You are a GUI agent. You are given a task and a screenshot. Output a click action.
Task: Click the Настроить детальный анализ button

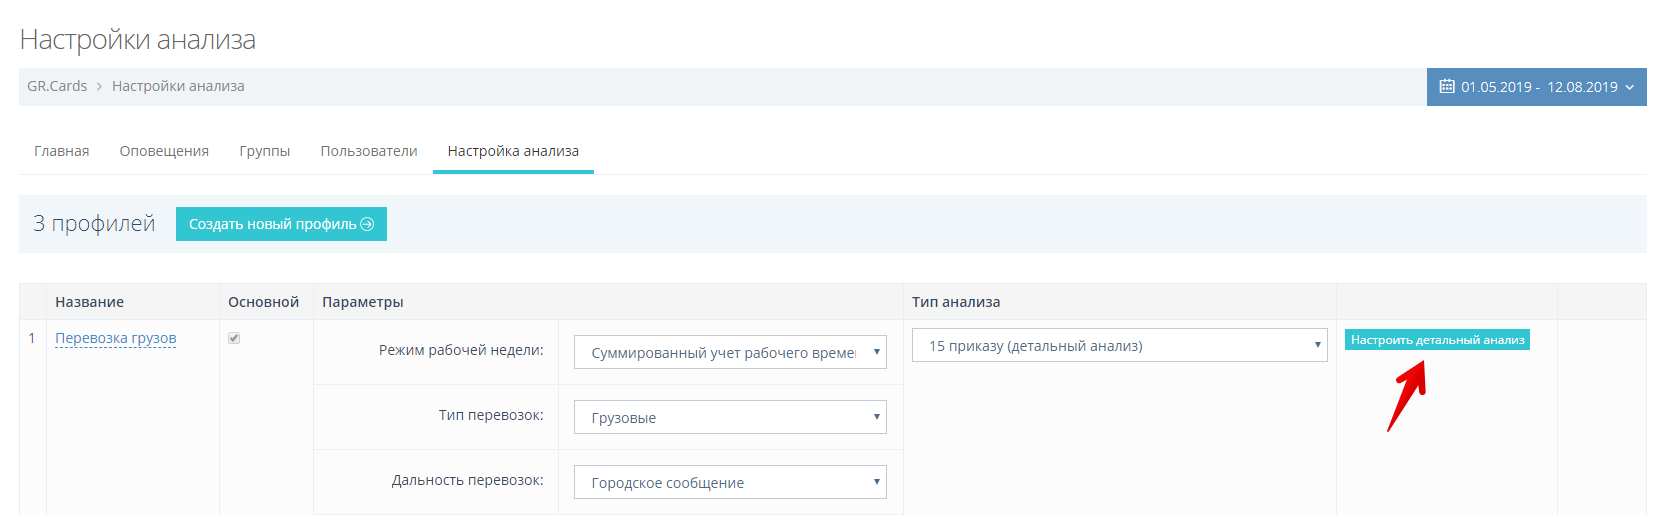coord(1437,340)
